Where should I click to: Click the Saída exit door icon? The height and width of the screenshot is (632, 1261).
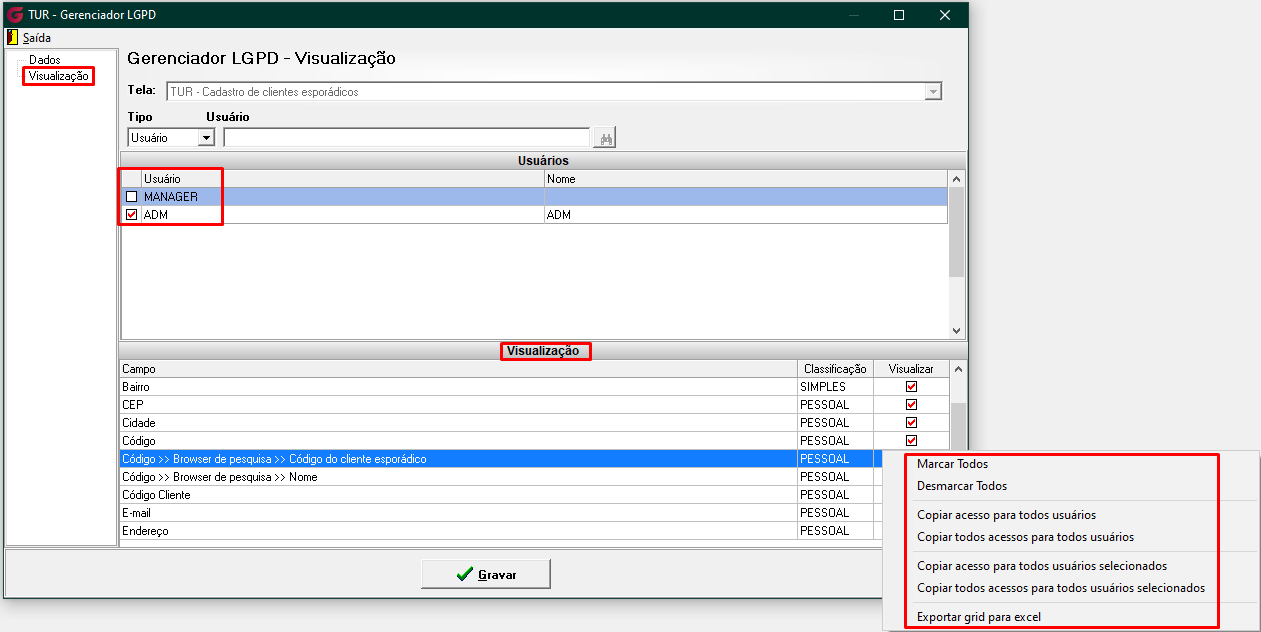(x=12, y=37)
